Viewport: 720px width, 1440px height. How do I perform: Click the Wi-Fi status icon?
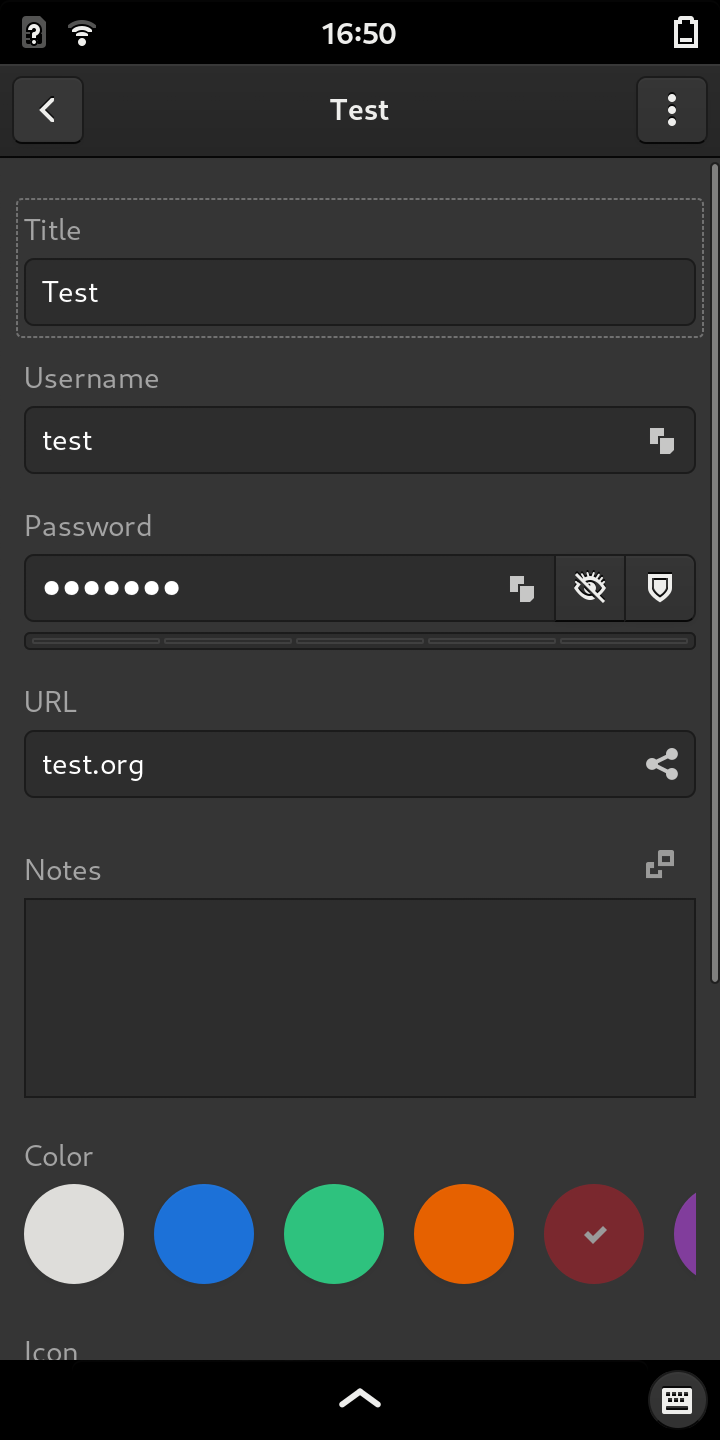(82, 33)
